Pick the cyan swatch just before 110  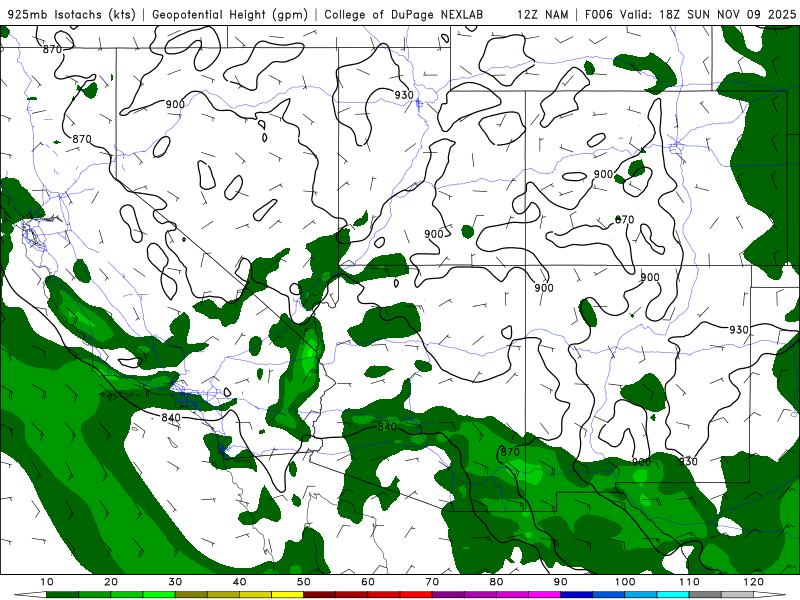pos(673,595)
